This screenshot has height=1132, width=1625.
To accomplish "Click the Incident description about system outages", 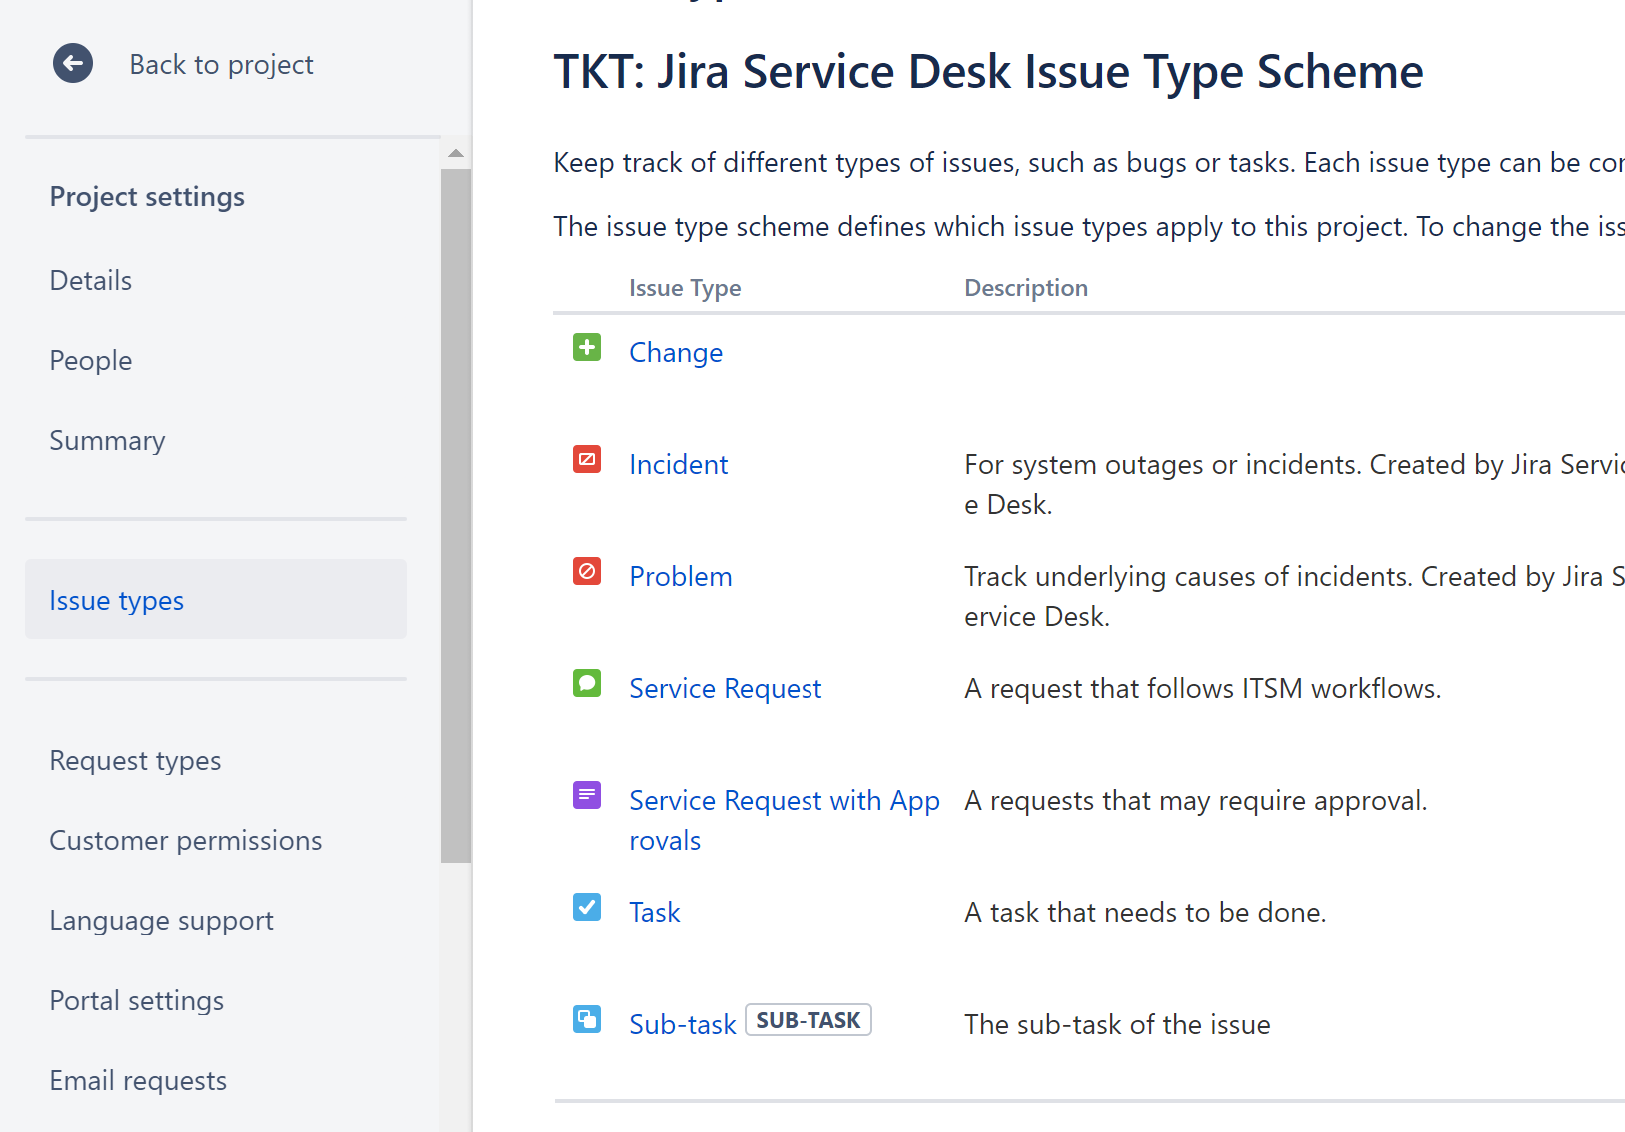I will pos(1295,485).
